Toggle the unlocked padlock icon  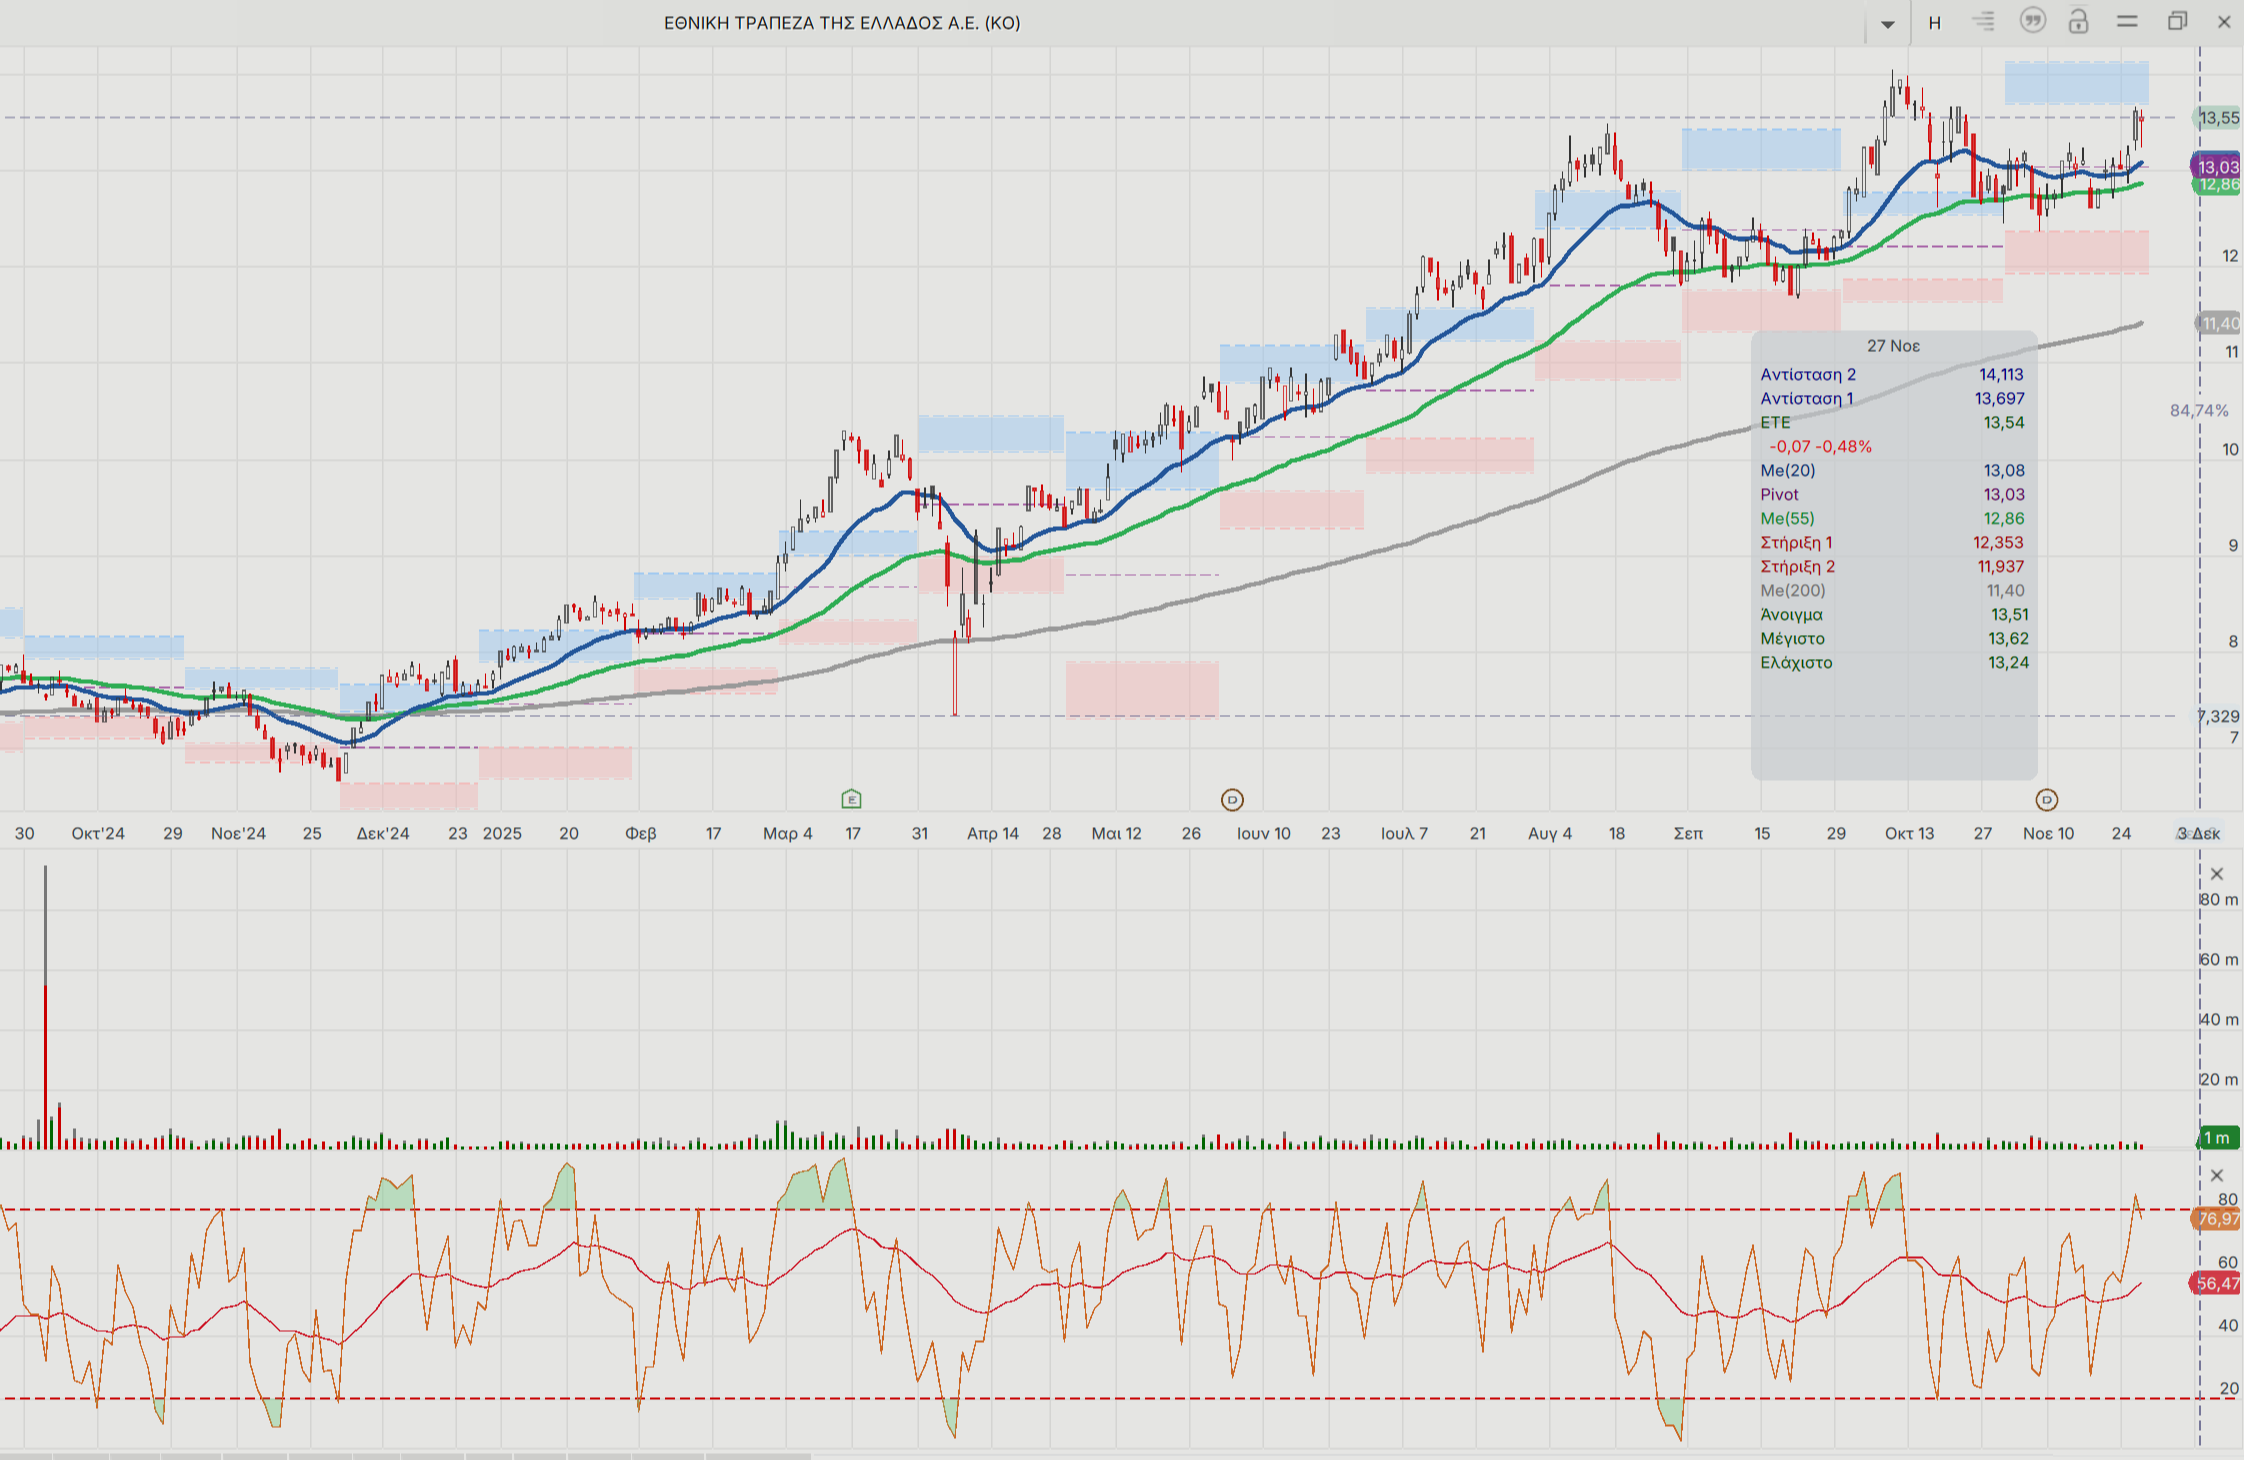(x=2079, y=21)
